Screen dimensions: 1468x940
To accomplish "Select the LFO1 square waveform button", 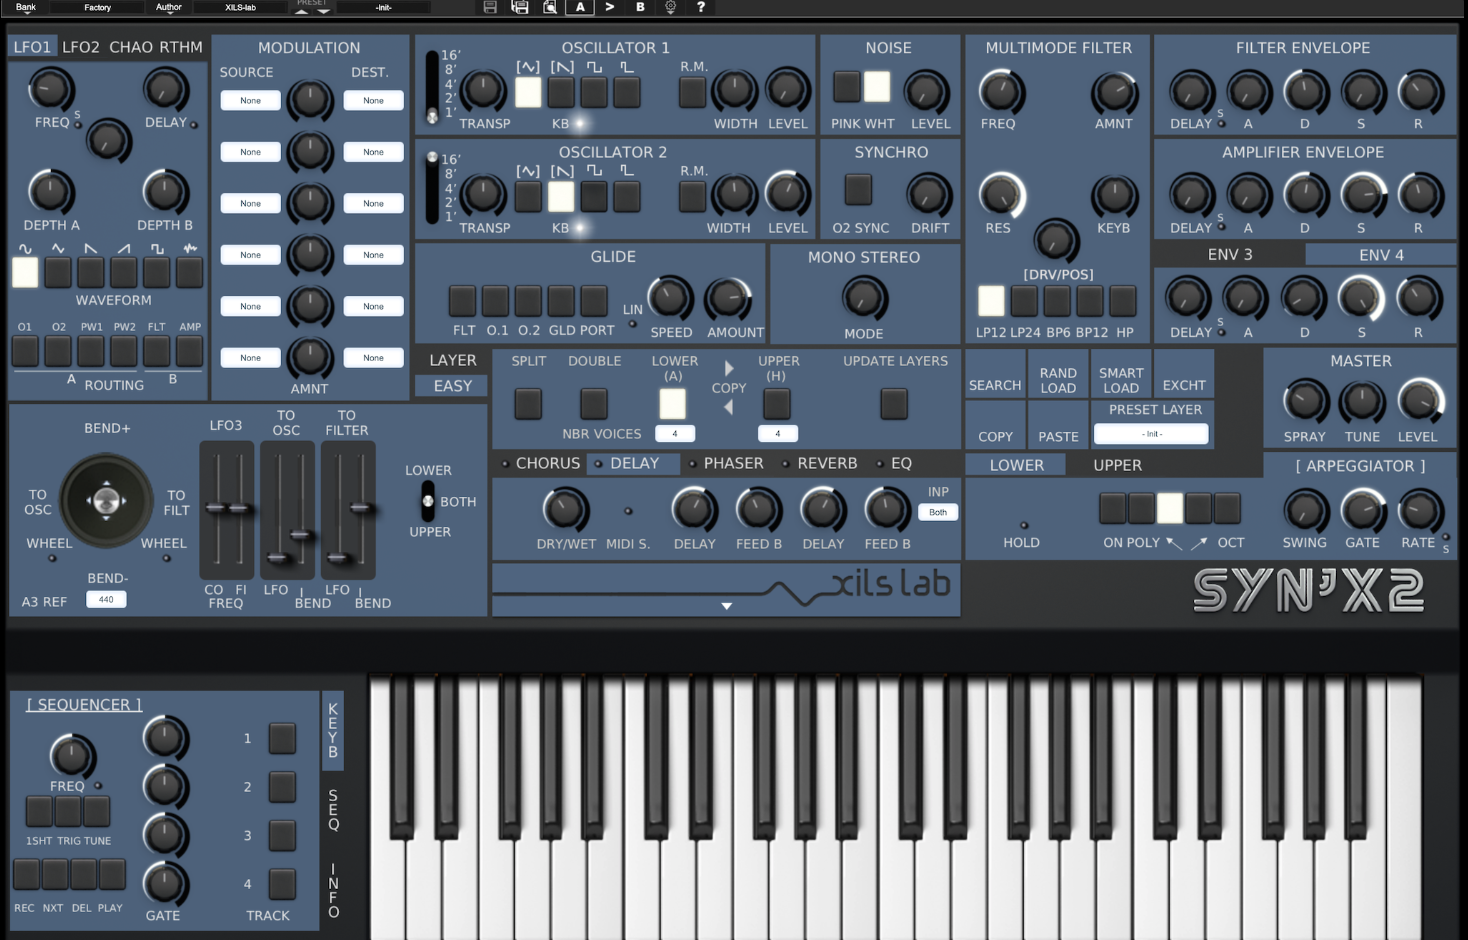I will coord(157,271).
